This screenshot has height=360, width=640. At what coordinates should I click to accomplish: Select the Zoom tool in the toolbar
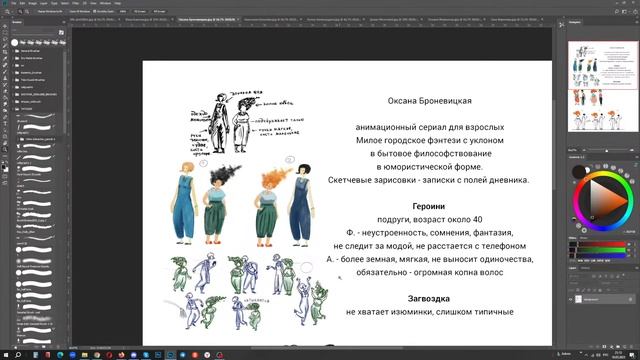pyautogui.click(x=5, y=149)
